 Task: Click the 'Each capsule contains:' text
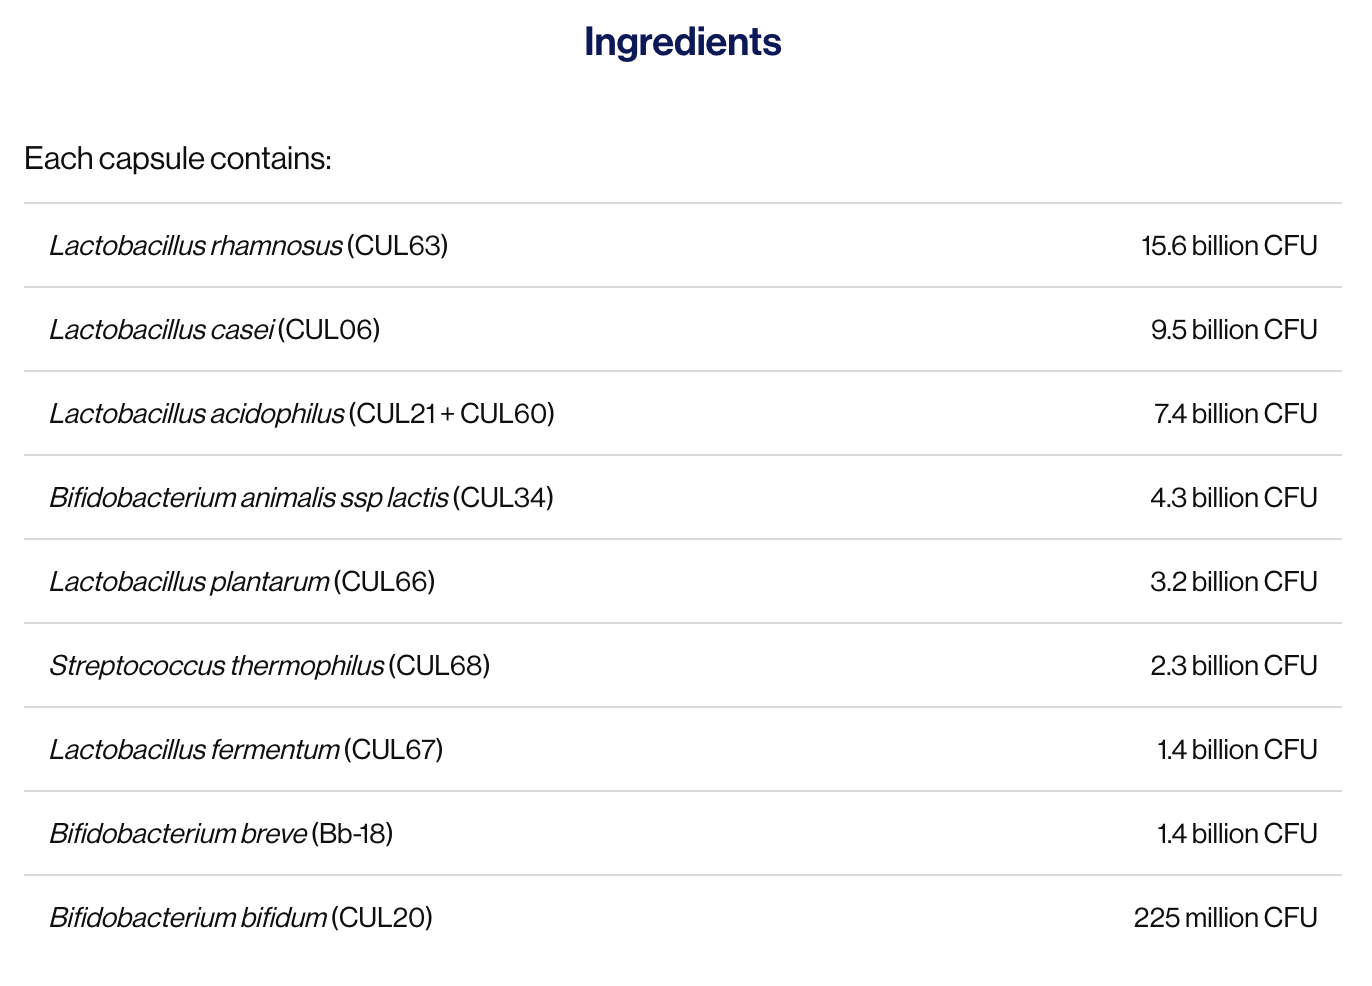tap(178, 158)
